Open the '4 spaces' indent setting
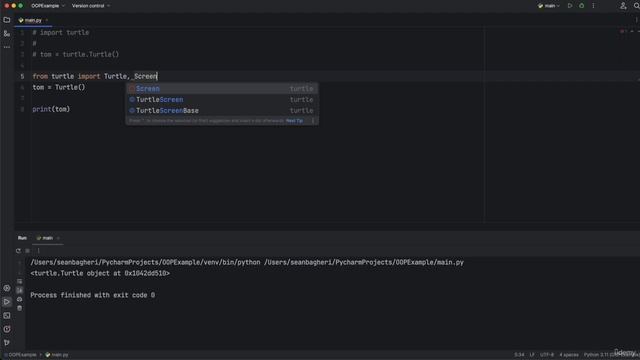 click(569, 355)
